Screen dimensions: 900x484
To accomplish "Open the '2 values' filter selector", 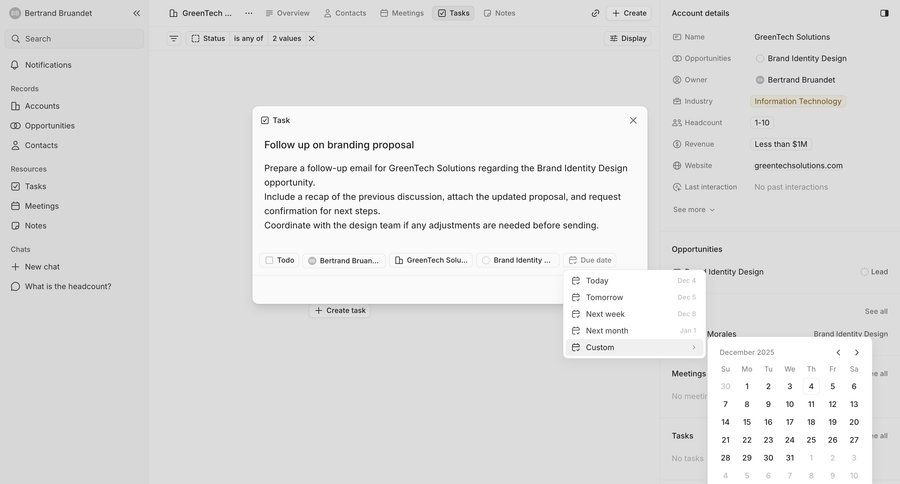I will [x=286, y=38].
